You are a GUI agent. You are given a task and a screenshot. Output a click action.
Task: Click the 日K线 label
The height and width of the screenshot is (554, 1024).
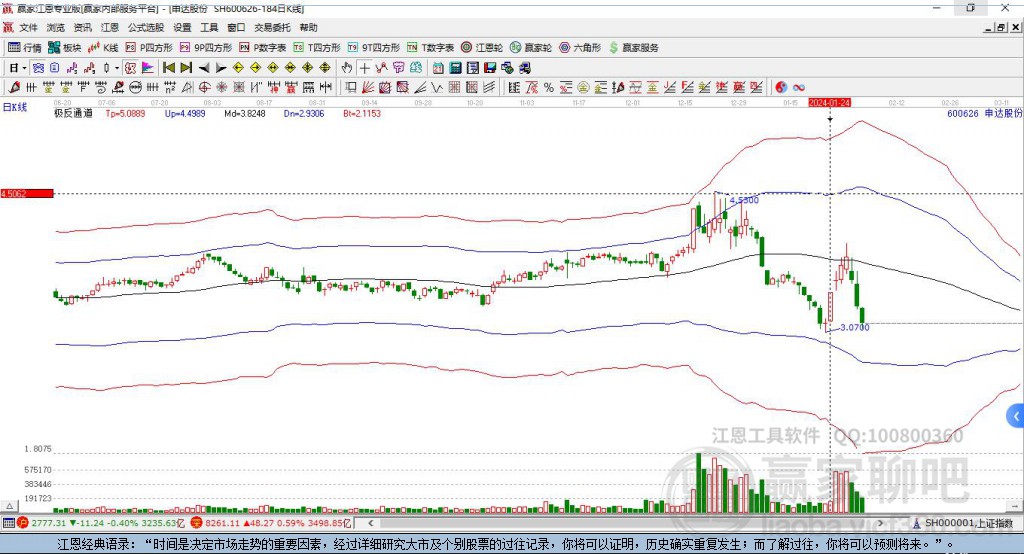click(x=15, y=107)
